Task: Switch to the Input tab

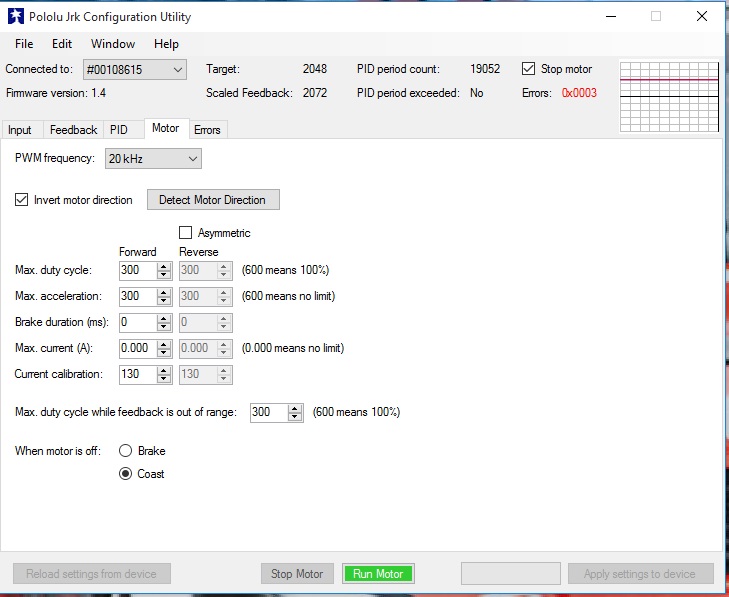Action: click(20, 130)
